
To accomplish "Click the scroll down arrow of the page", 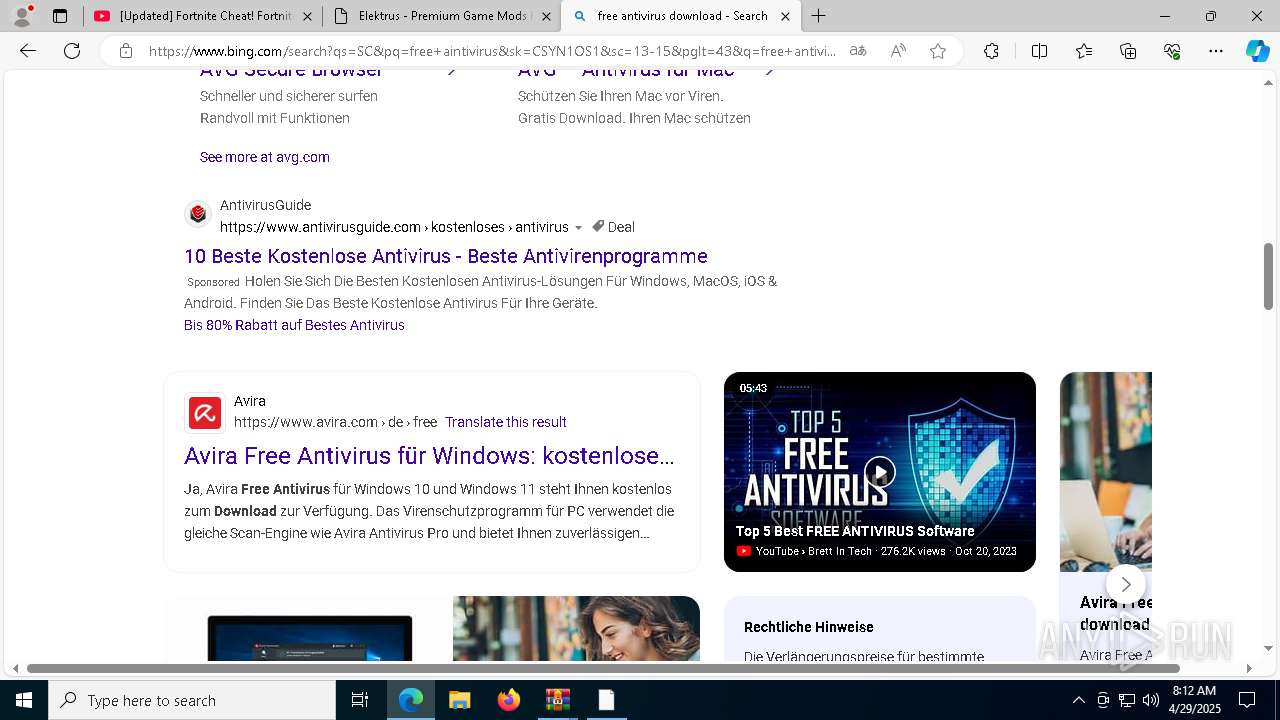I will [x=1268, y=649].
